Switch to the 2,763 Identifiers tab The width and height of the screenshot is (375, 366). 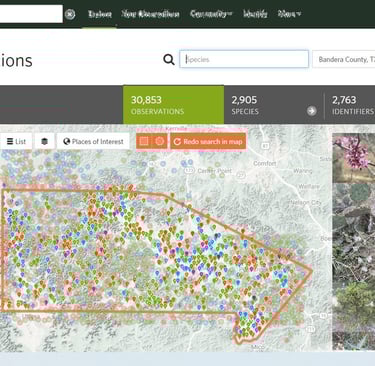coord(350,105)
